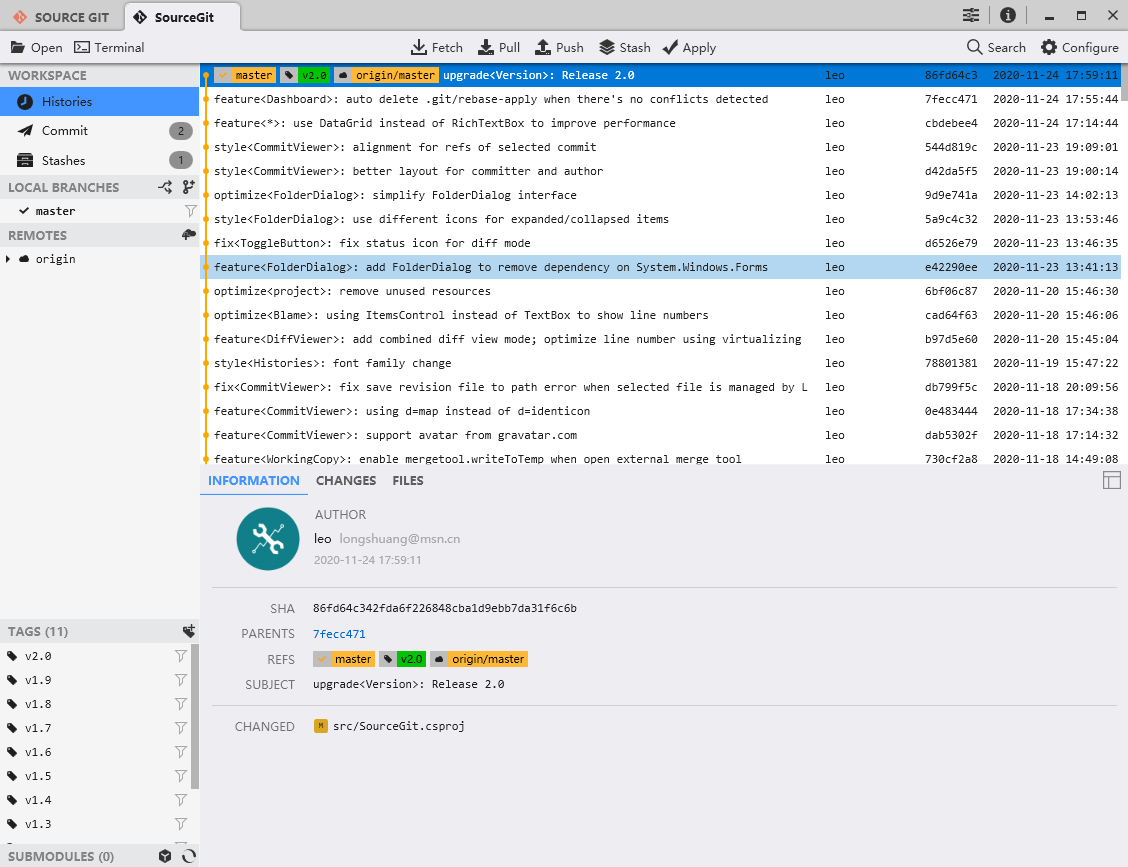Open parent commit link 7fecc471
The image size is (1128, 867).
339,634
